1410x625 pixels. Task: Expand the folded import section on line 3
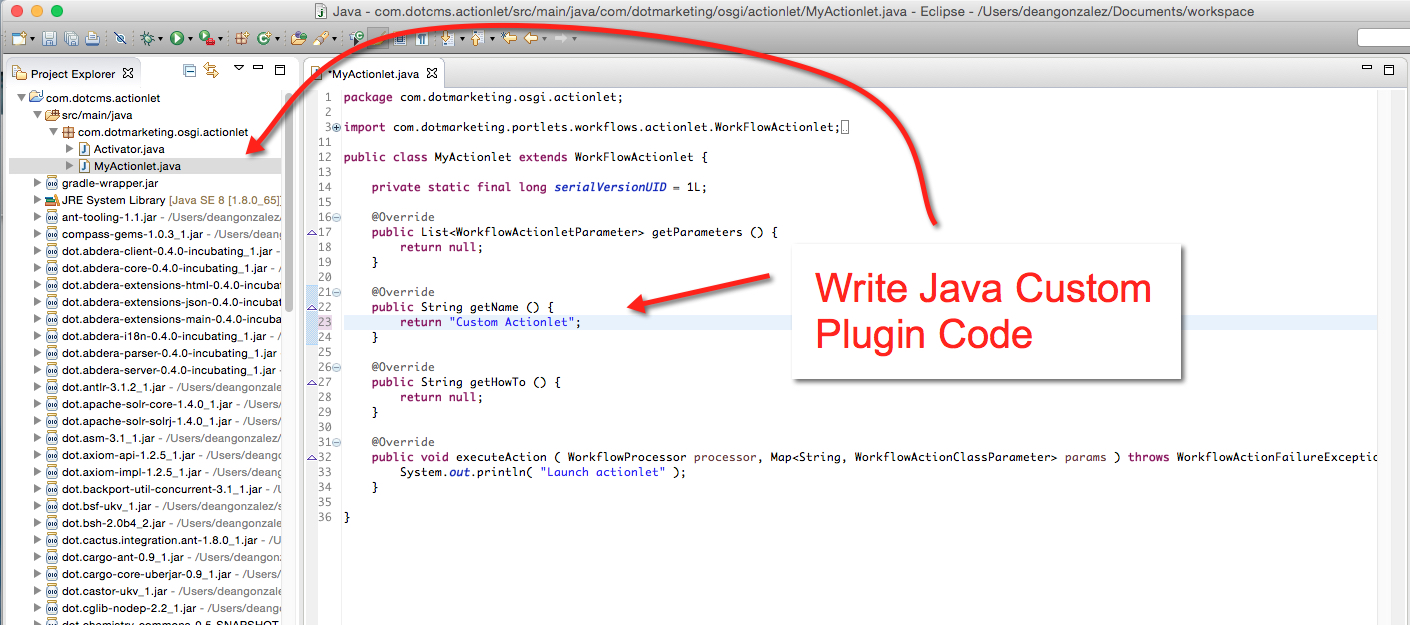[x=336, y=127]
